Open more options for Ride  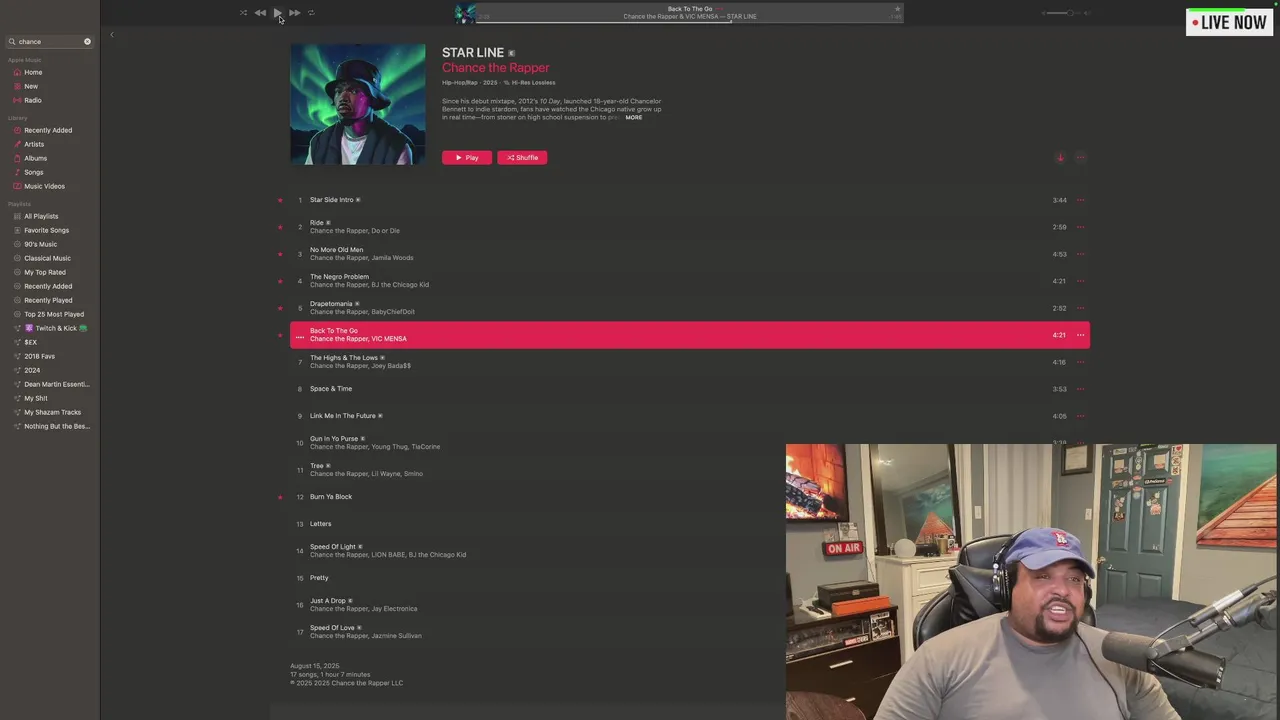1080,227
